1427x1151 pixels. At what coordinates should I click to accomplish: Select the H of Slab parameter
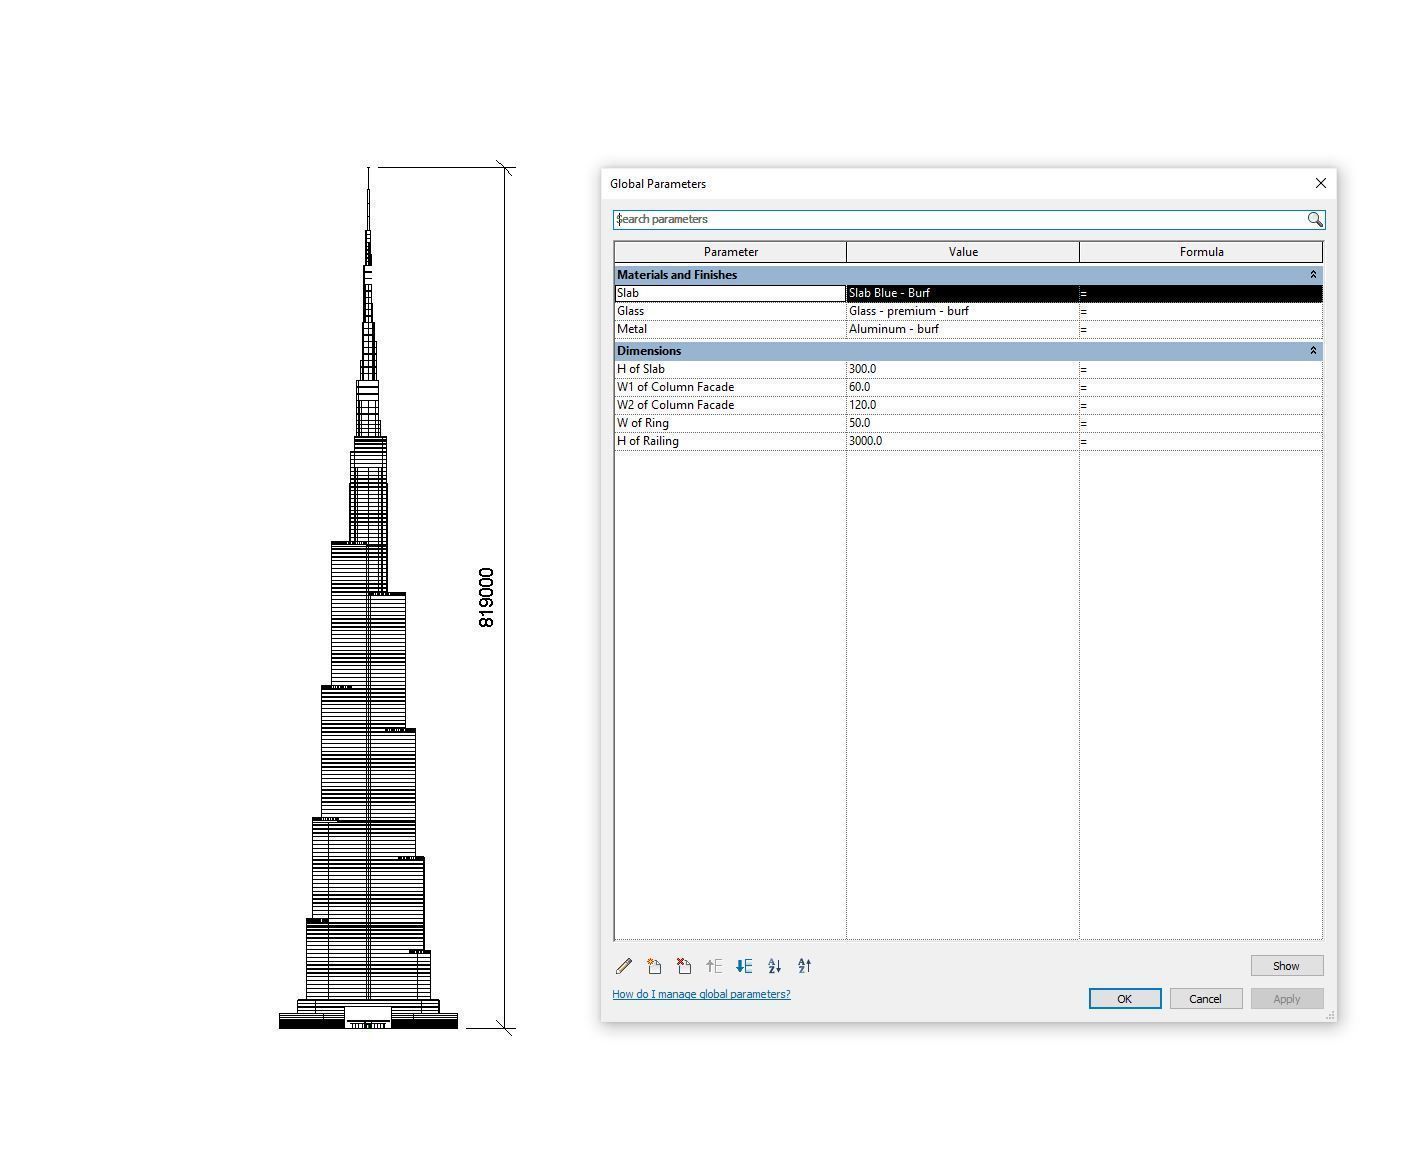[x=730, y=369]
